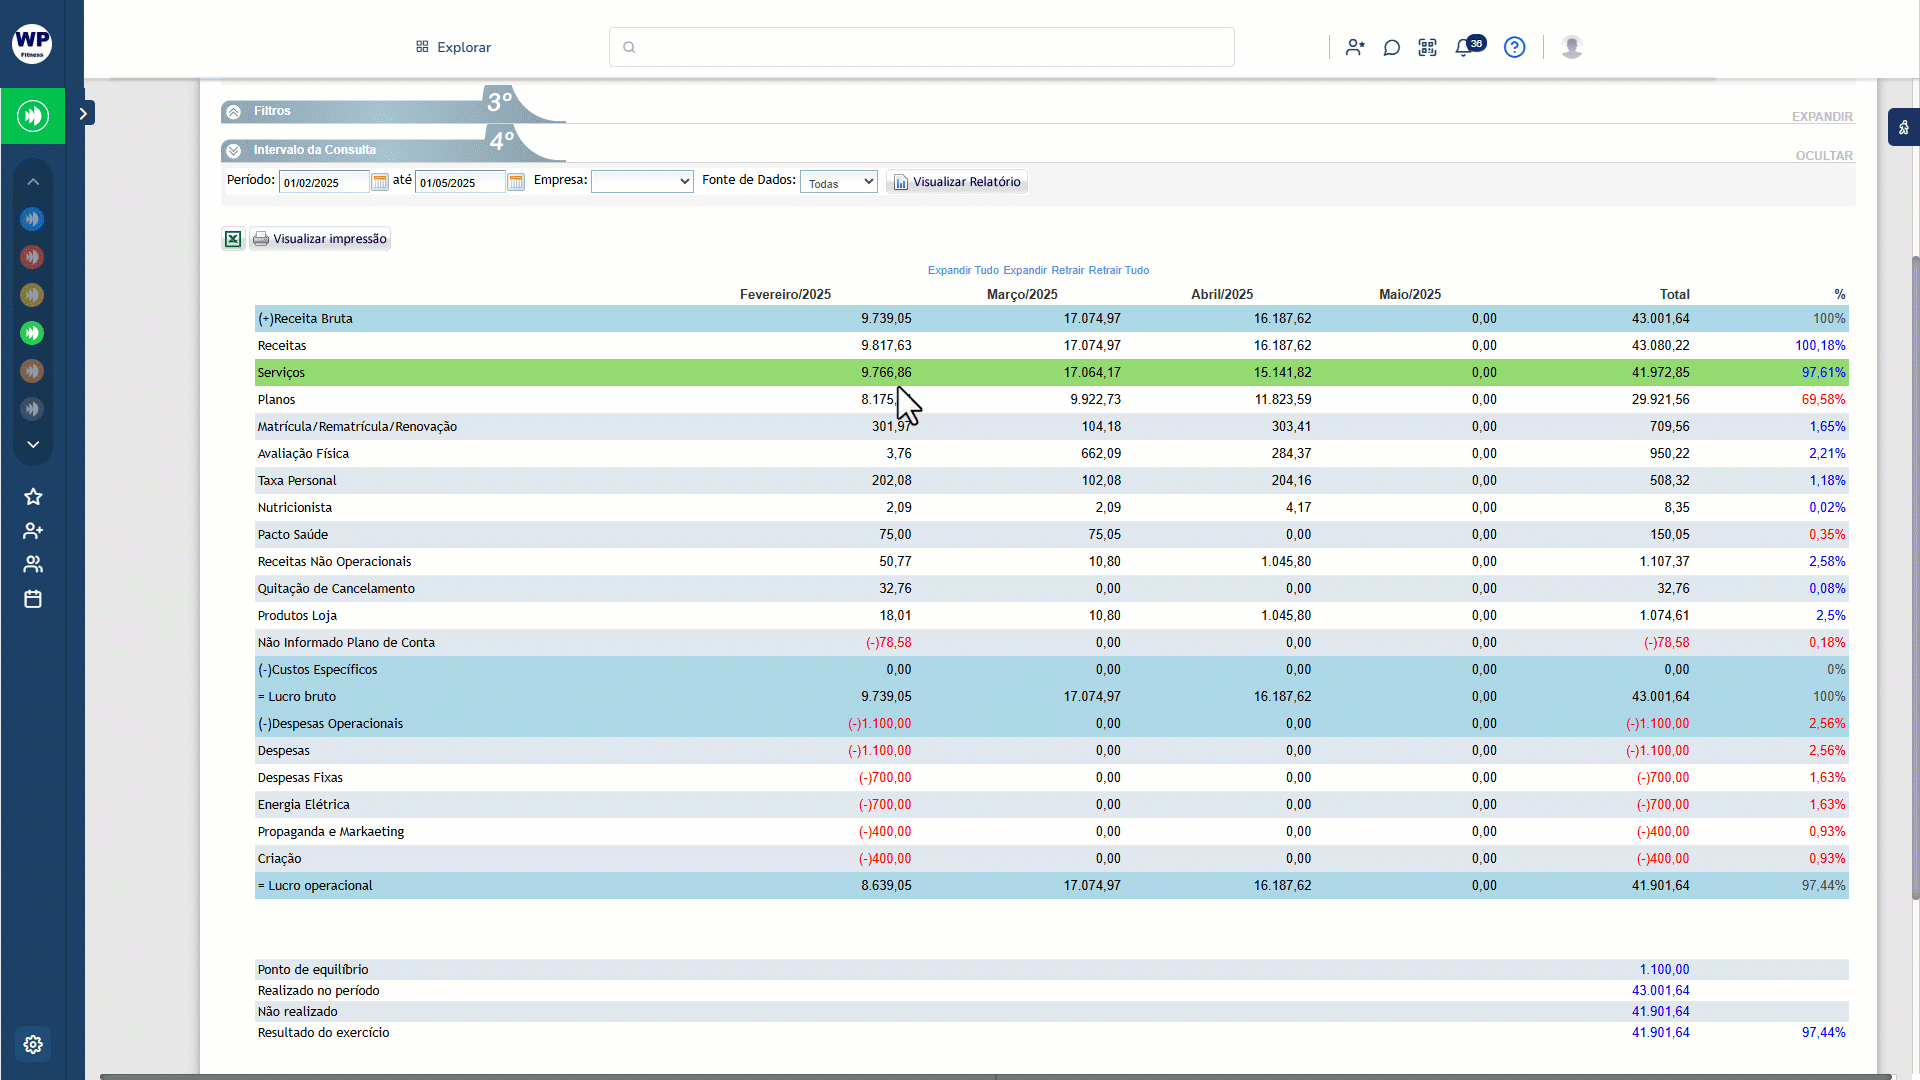Click Expandir Tudo link
This screenshot has height=1080, width=1920.
(x=963, y=270)
